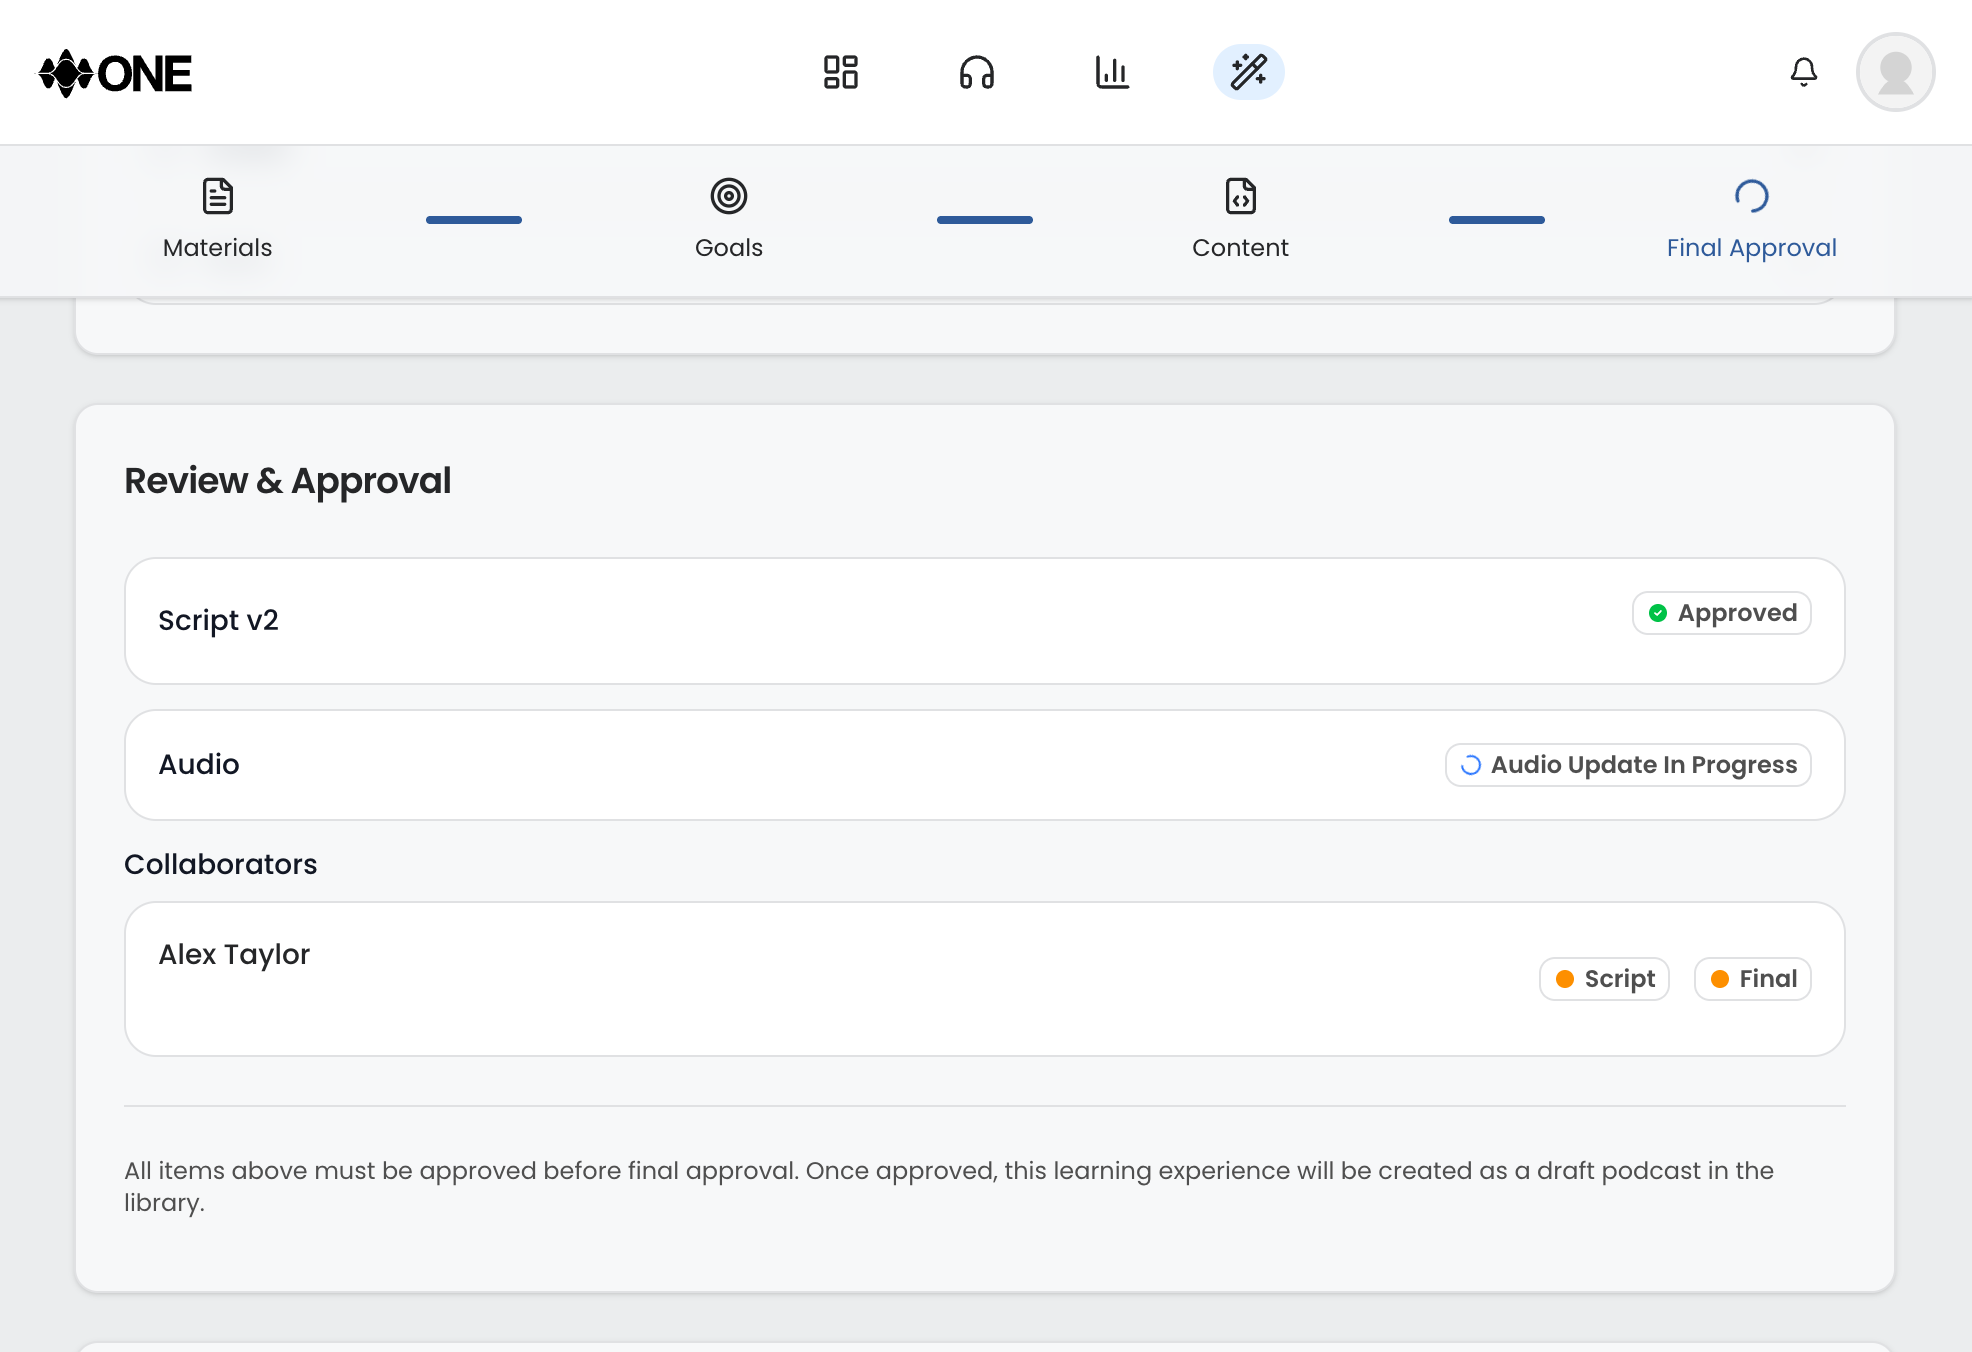
Task: Click the Content code file icon
Action: [x=1240, y=196]
